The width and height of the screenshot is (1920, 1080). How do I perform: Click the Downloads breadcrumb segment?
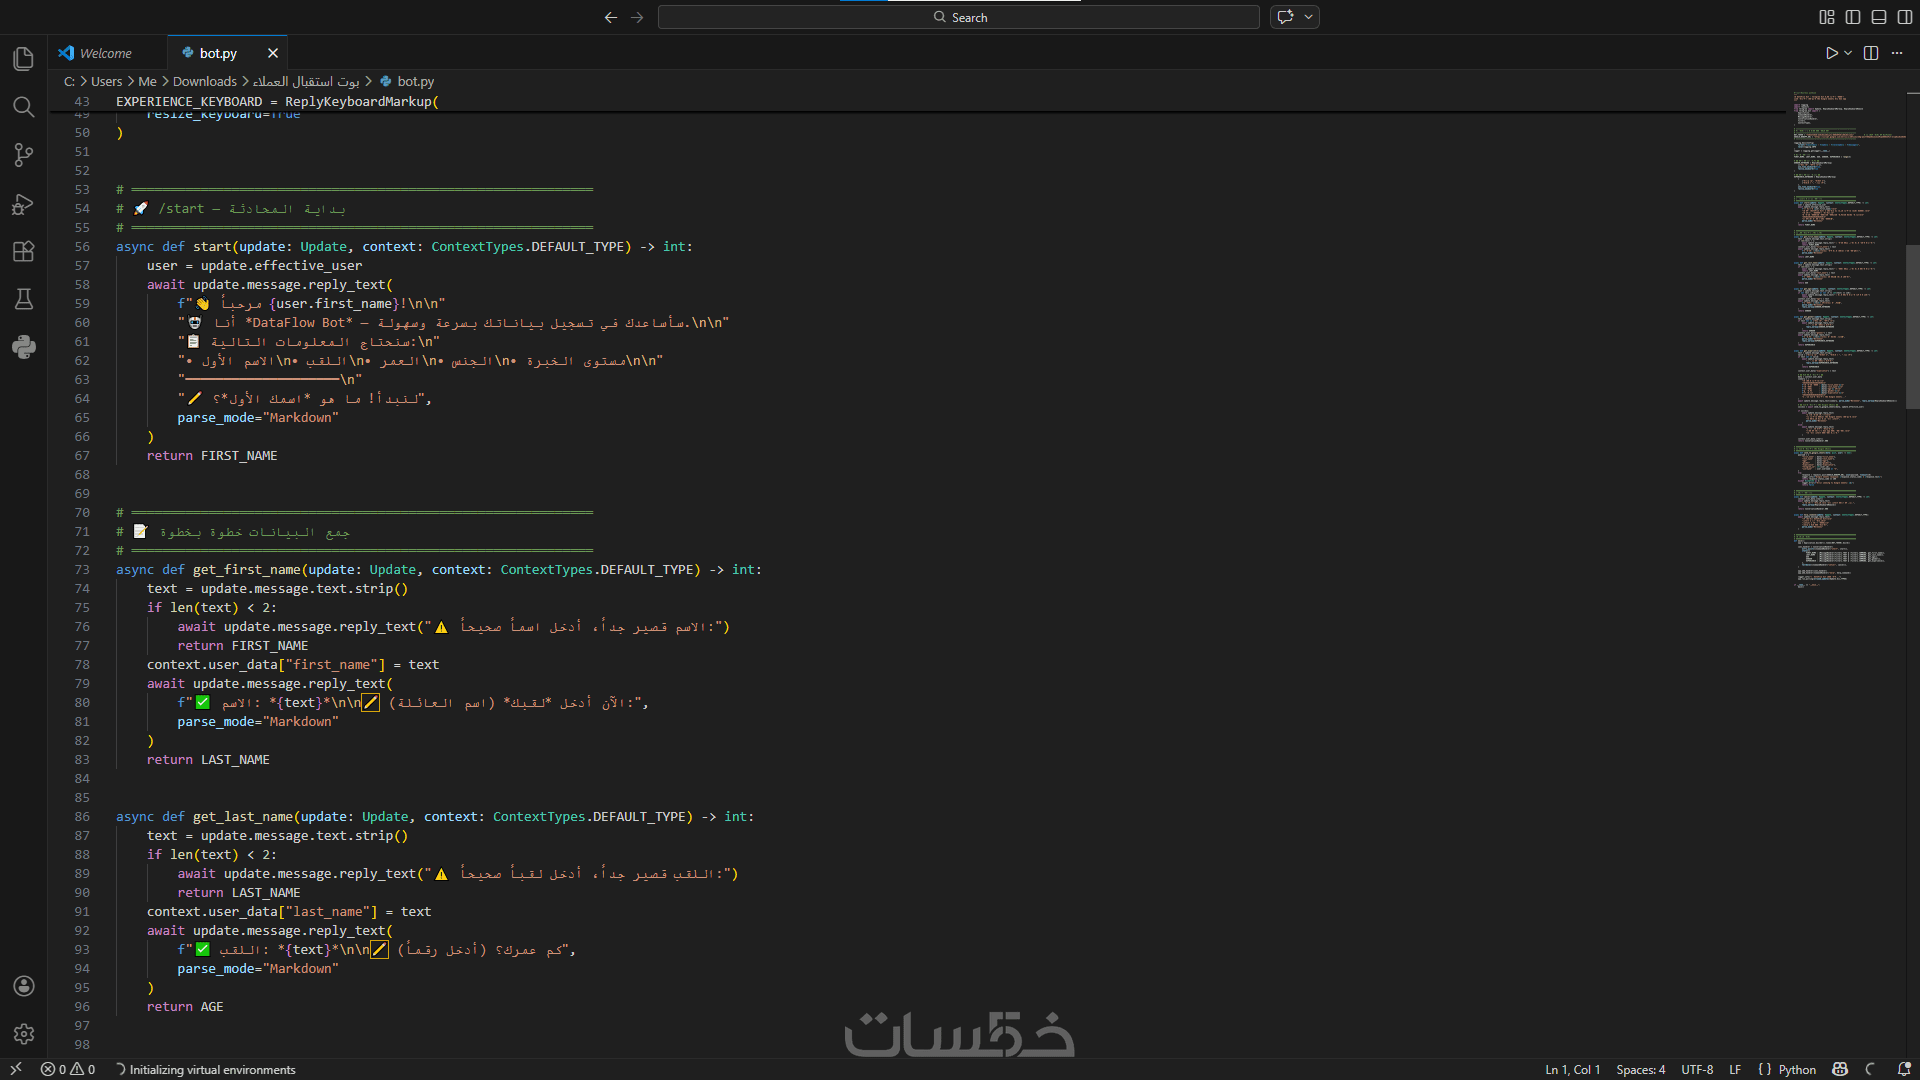pyautogui.click(x=204, y=82)
